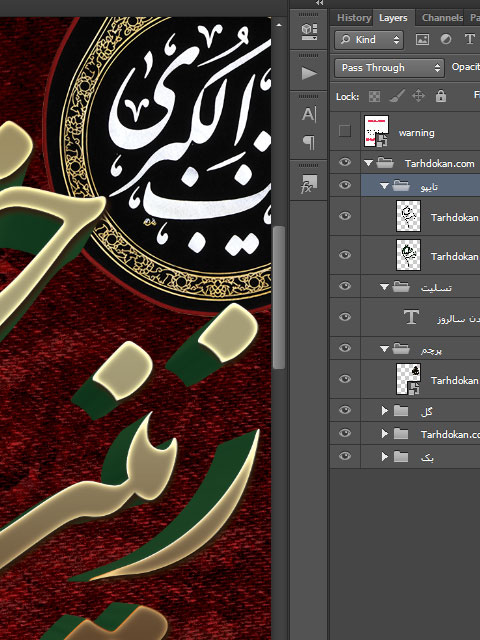480x640 pixels.
Task: Hide the گل group
Action: coord(345,410)
